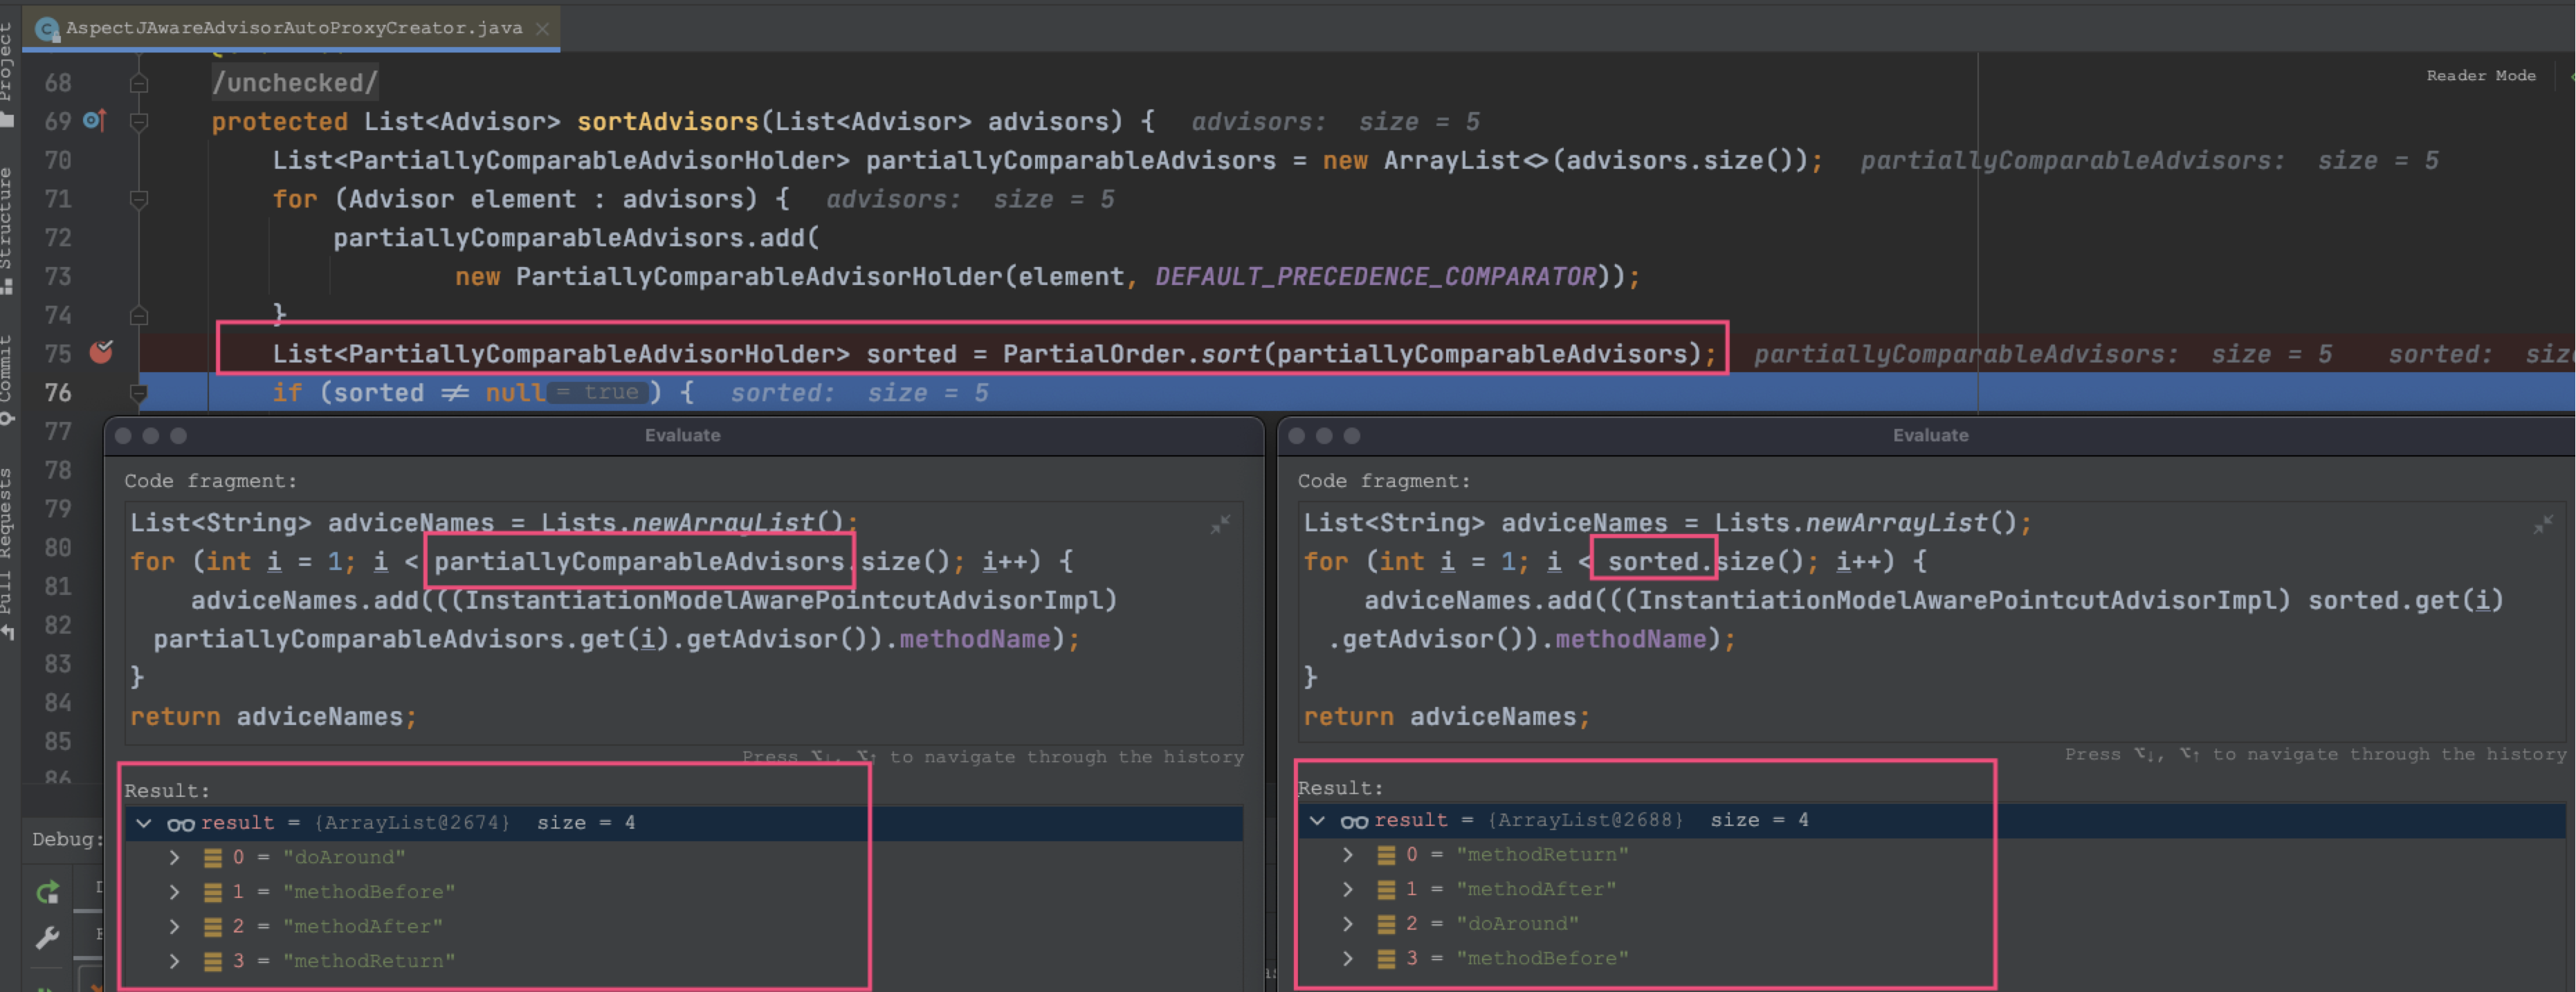
Task: Click the fold end marker on line 74
Action: pos(139,316)
